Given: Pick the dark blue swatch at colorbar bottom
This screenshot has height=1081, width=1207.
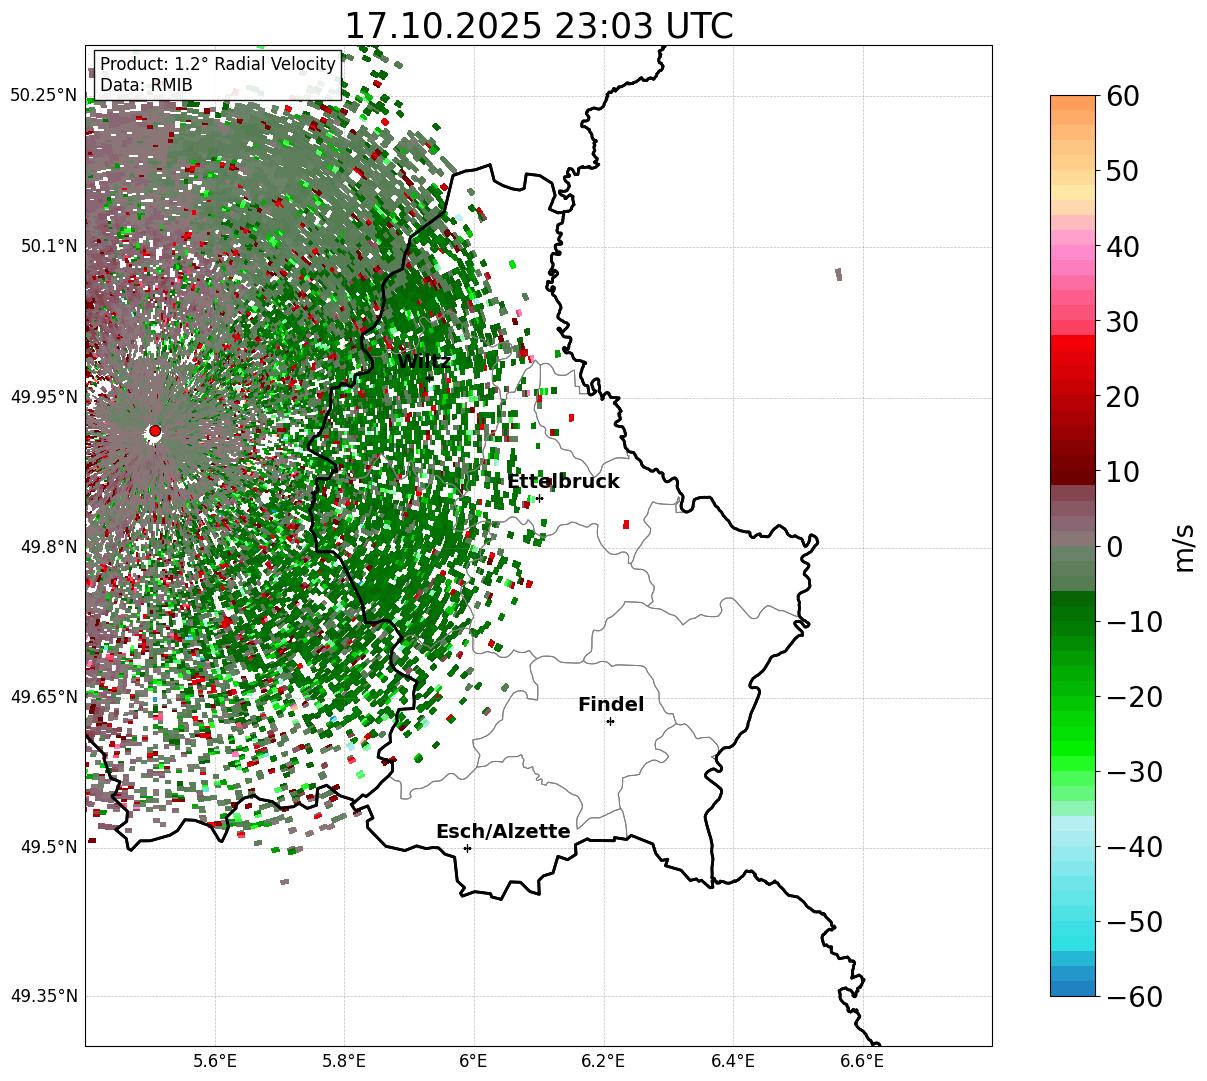Looking at the screenshot, I should click(x=1073, y=988).
